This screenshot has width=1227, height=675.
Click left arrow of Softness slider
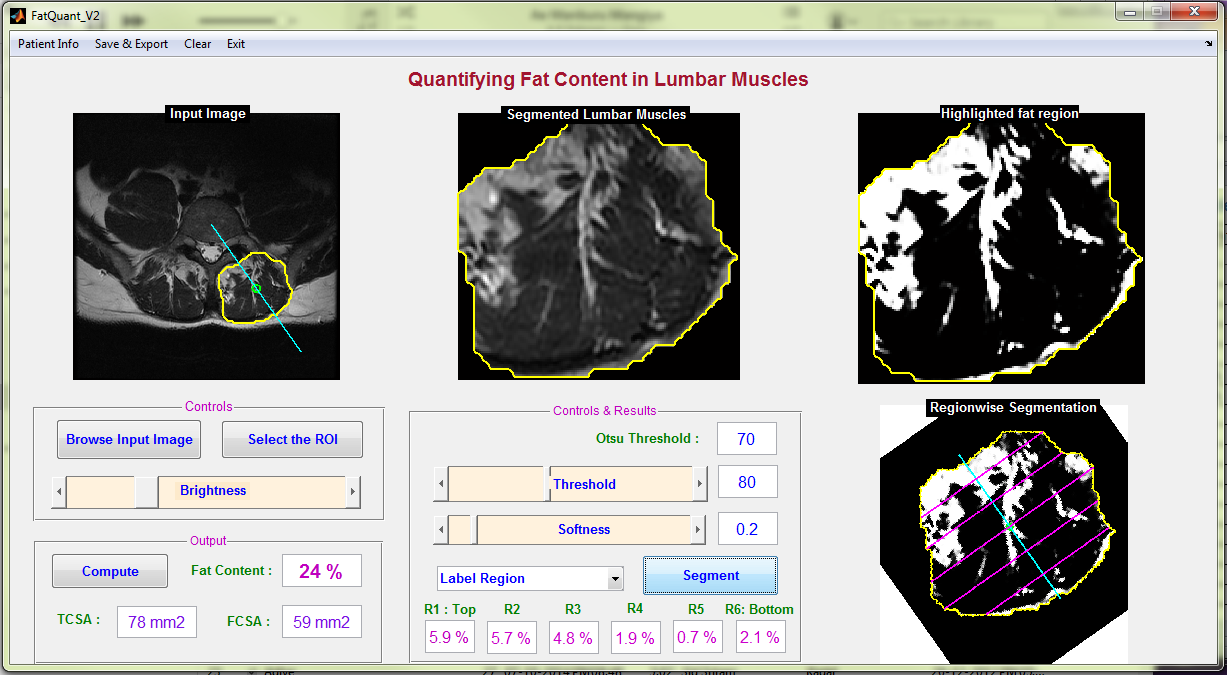tap(440, 530)
